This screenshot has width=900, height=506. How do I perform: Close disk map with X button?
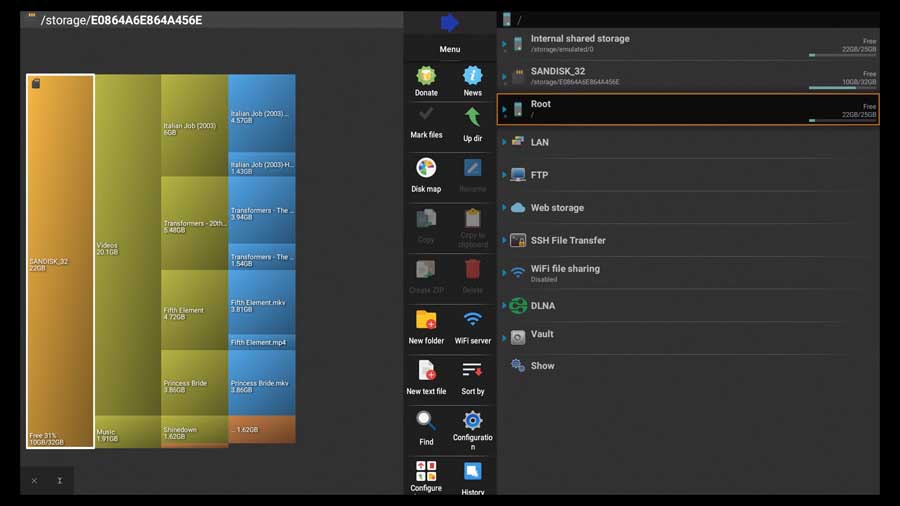(34, 481)
